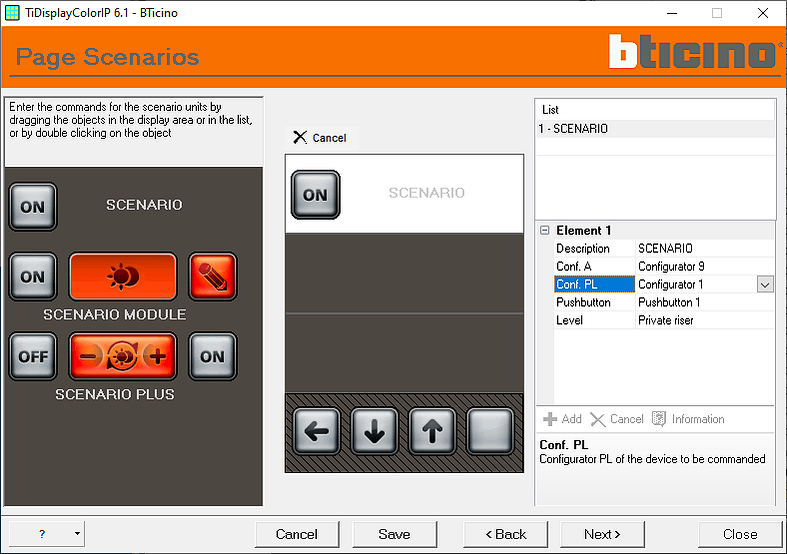Screen dimensions: 787x554
Task: Click the Information icon button
Action: click(x=688, y=419)
